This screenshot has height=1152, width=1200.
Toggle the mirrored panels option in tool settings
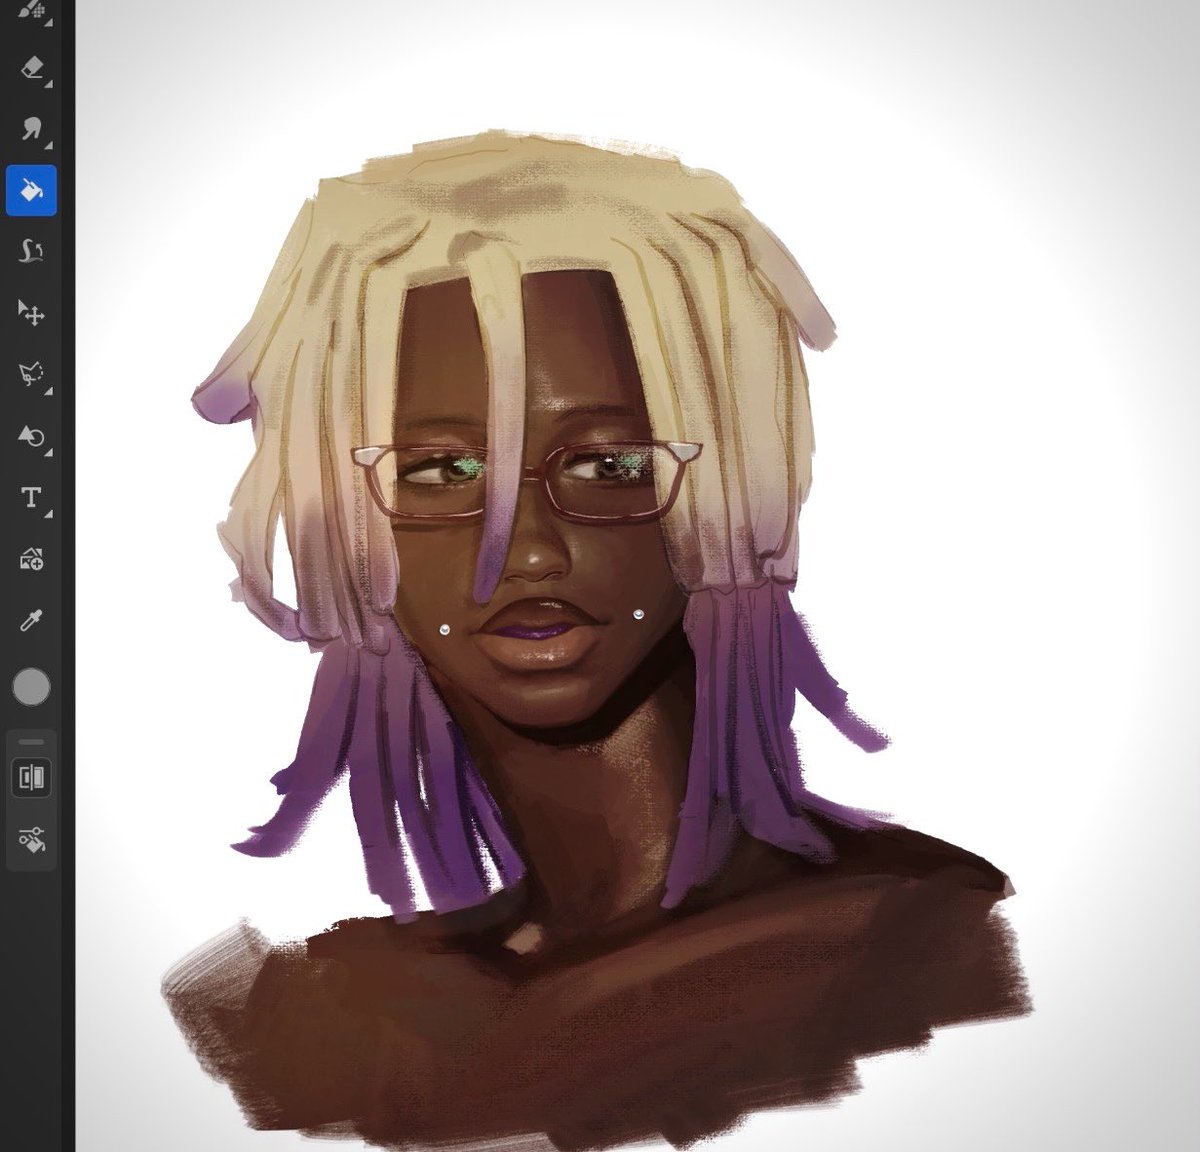(x=31, y=778)
